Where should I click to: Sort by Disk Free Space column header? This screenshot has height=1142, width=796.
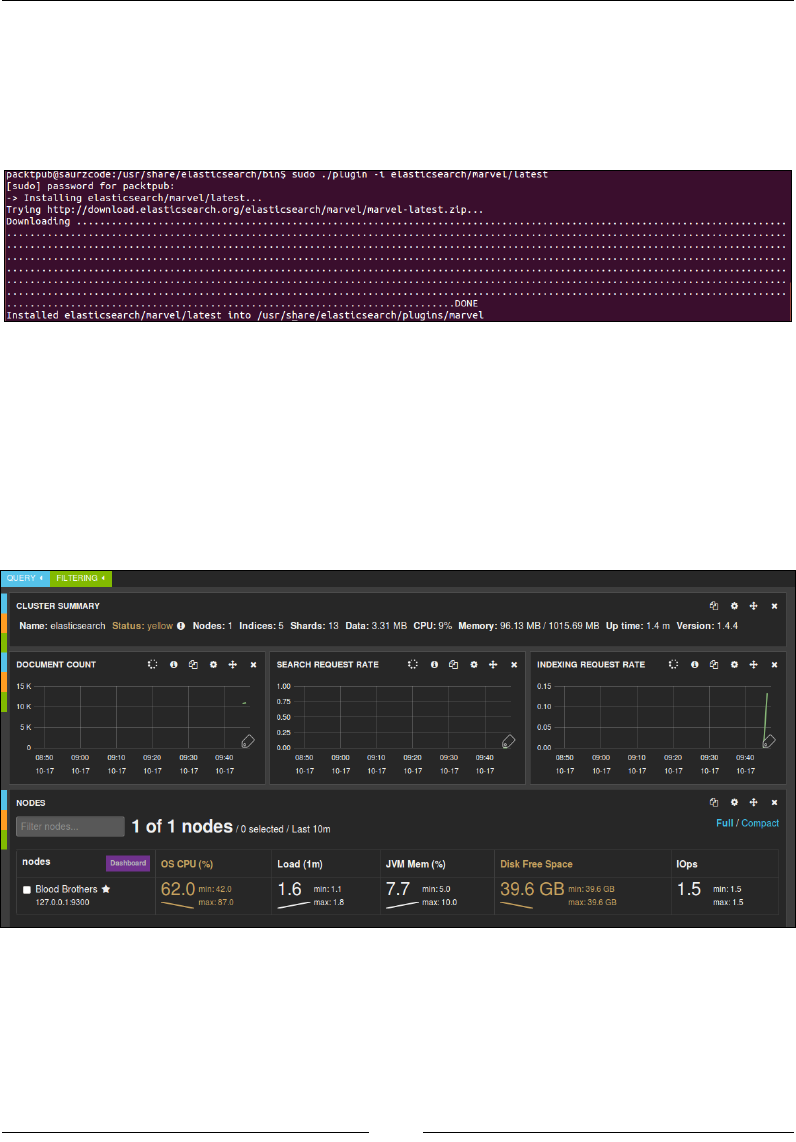point(536,864)
